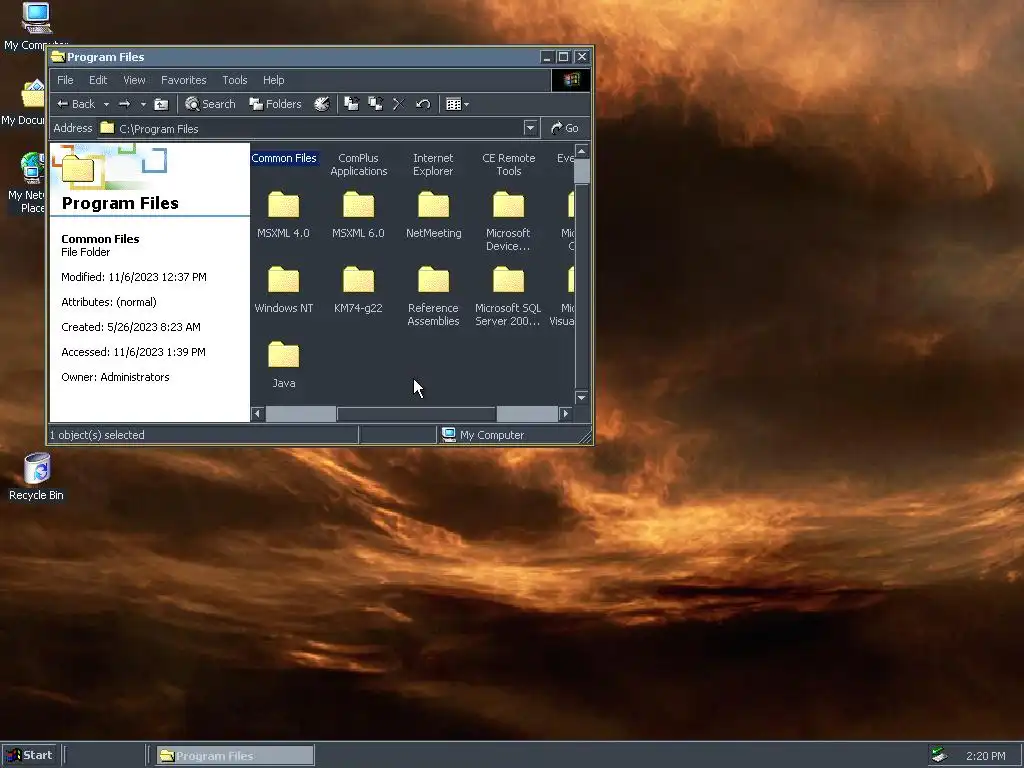Click the 2:20 PM taskbar clock
Viewport: 1024px width, 768px height.
985,756
